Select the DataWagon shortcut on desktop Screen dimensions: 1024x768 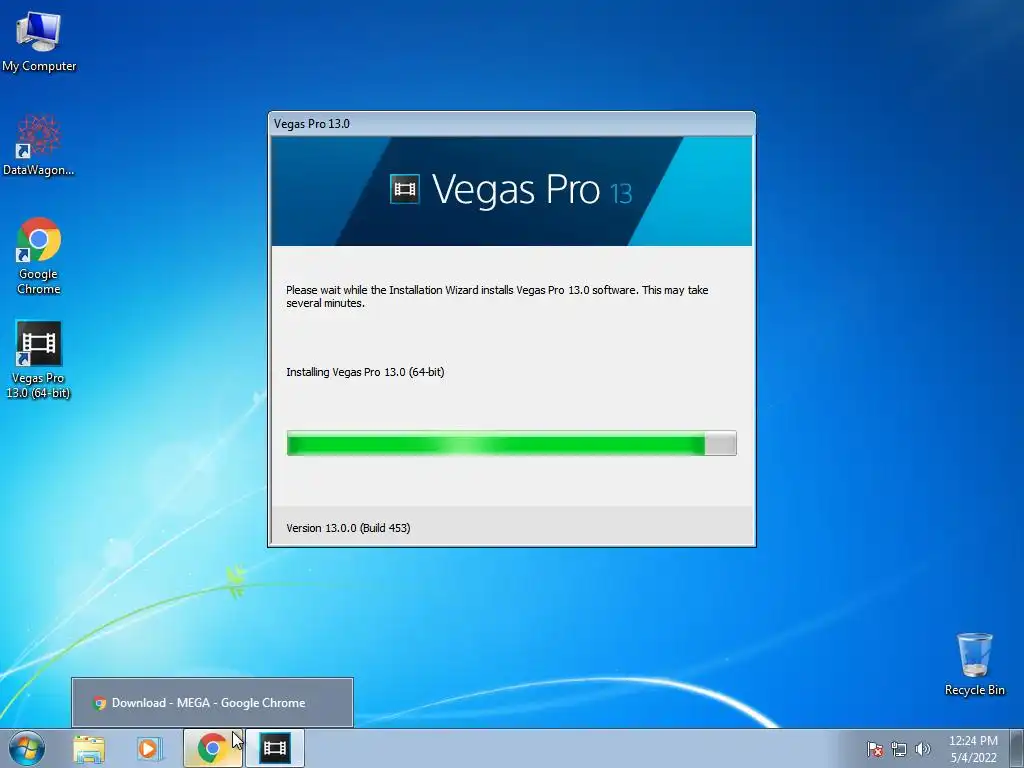(x=39, y=145)
